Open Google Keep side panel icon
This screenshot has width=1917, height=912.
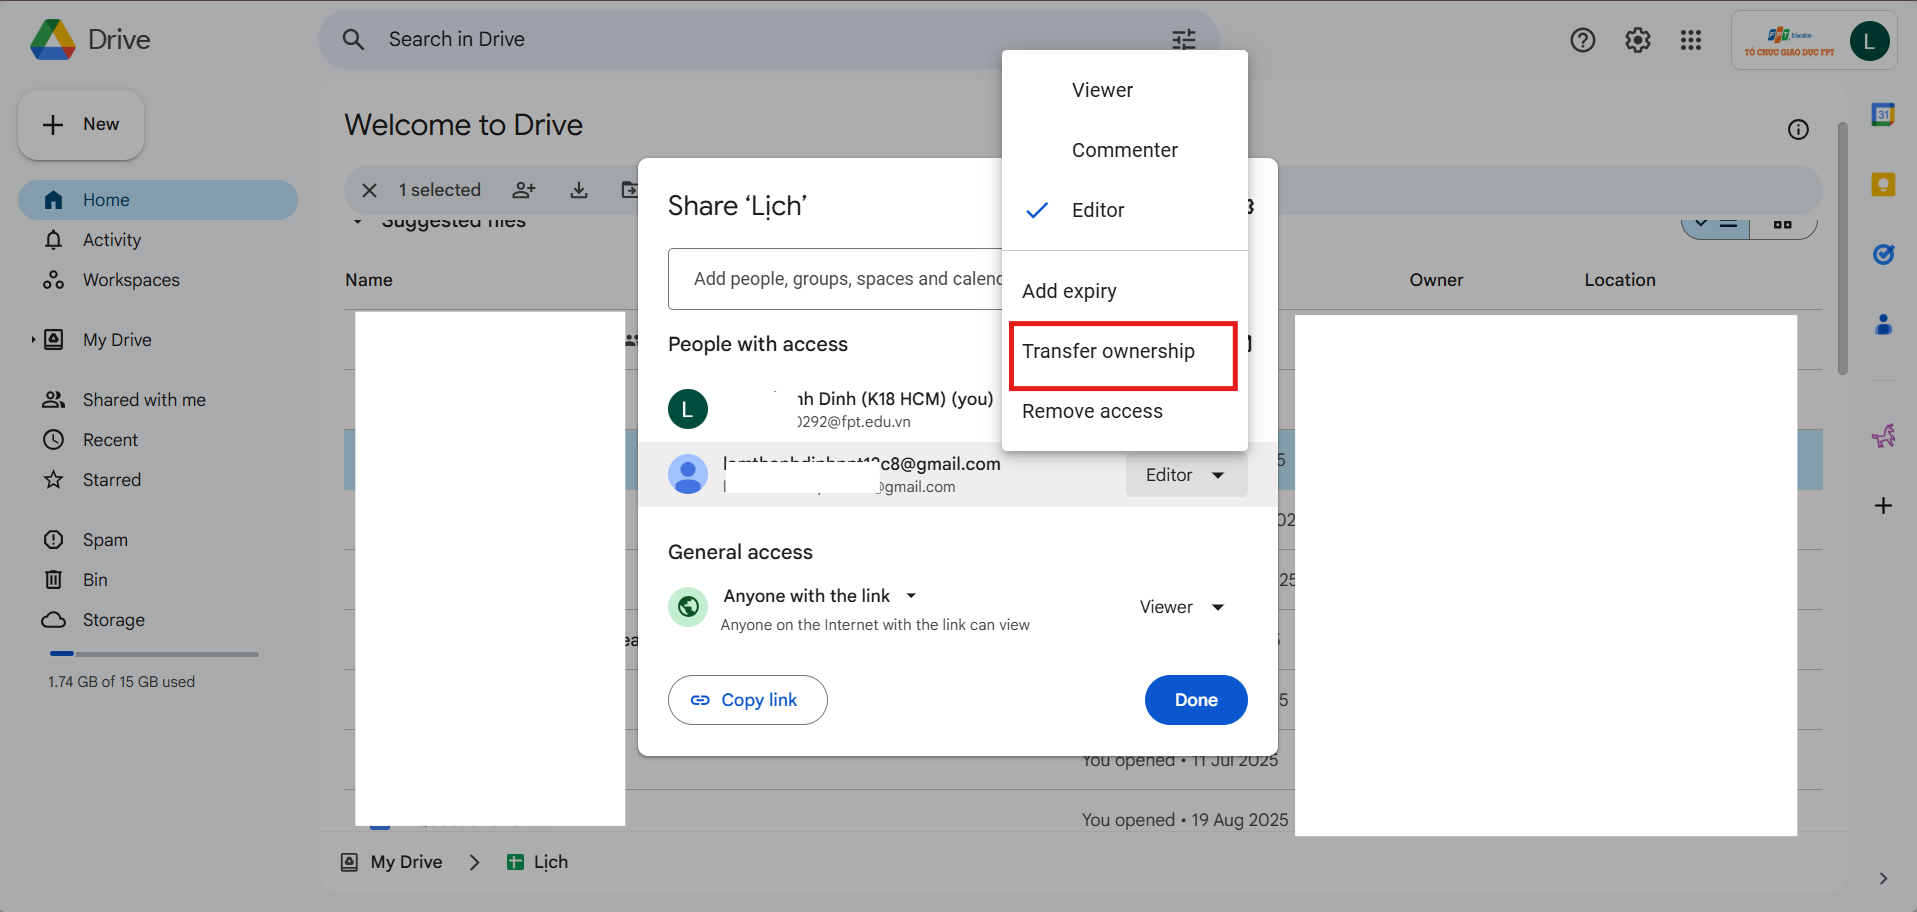coord(1883,185)
